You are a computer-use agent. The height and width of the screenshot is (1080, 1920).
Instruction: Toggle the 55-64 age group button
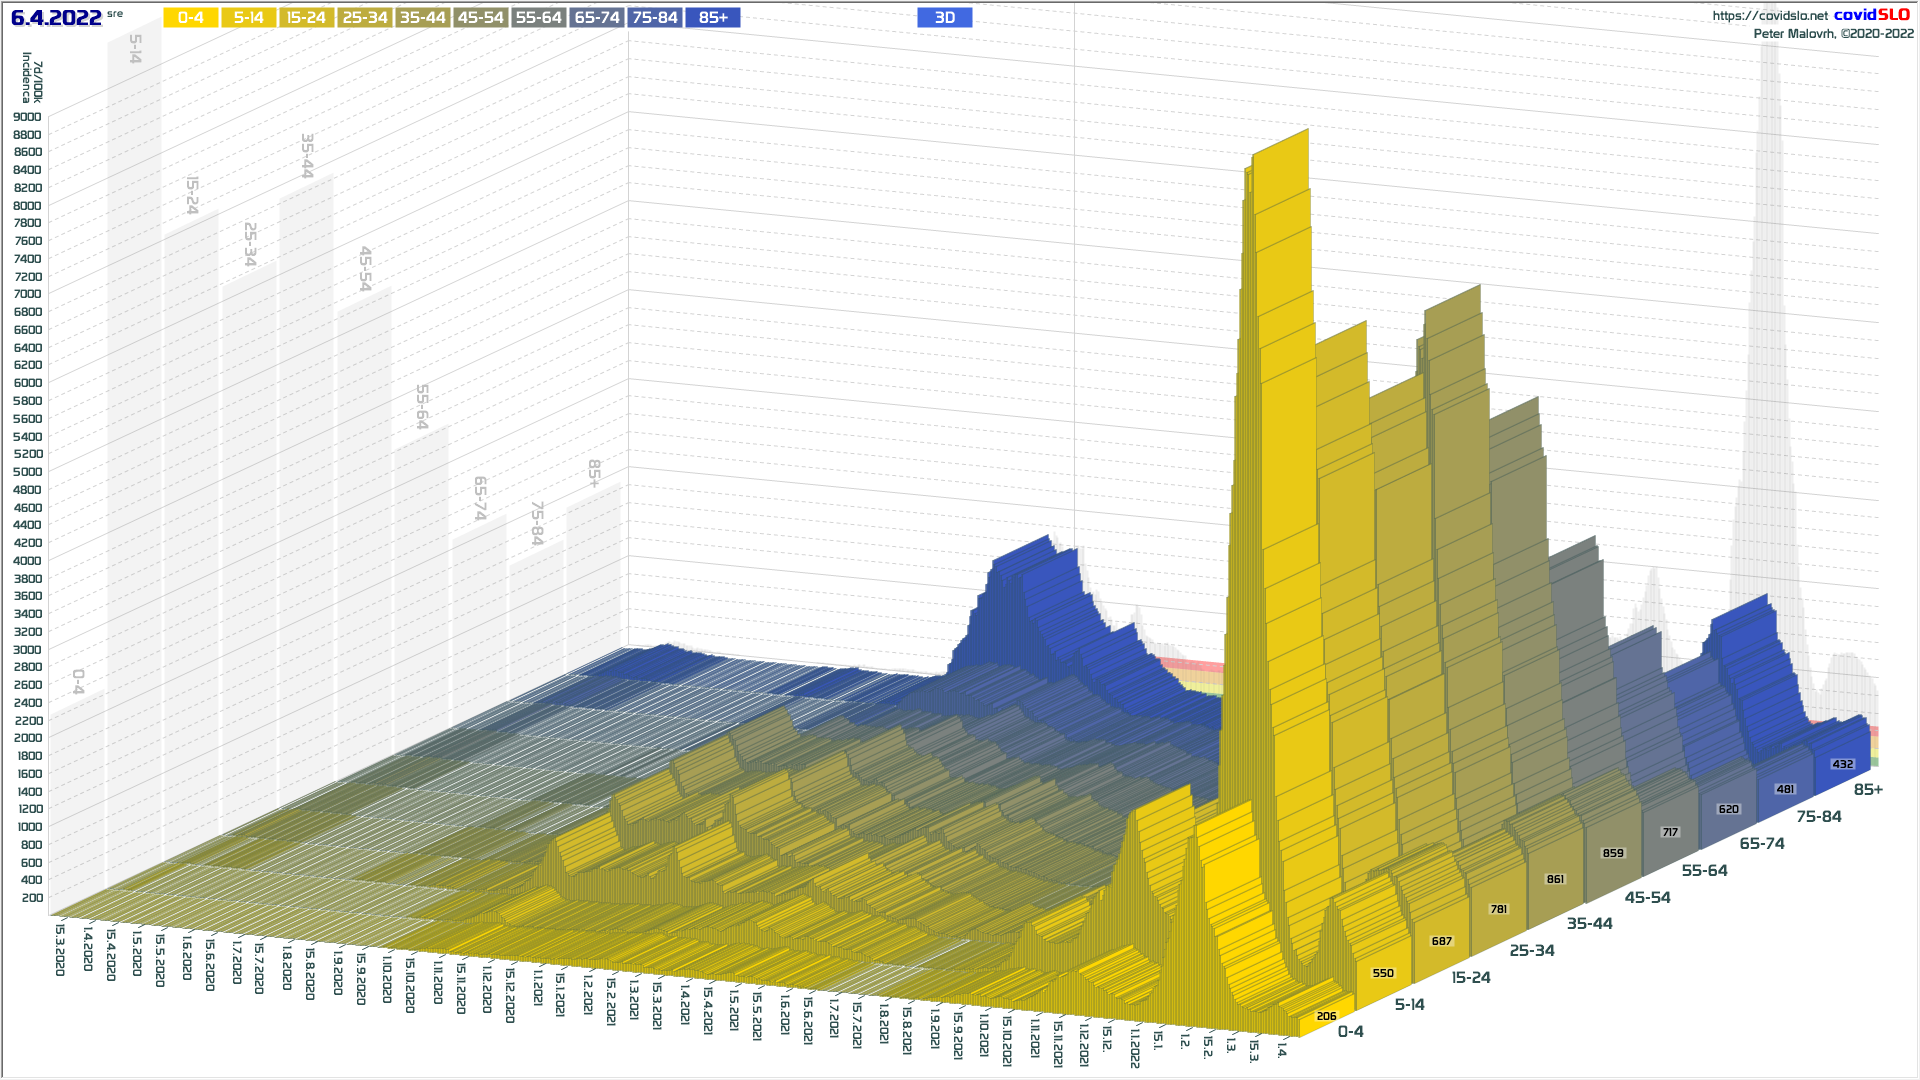point(539,18)
